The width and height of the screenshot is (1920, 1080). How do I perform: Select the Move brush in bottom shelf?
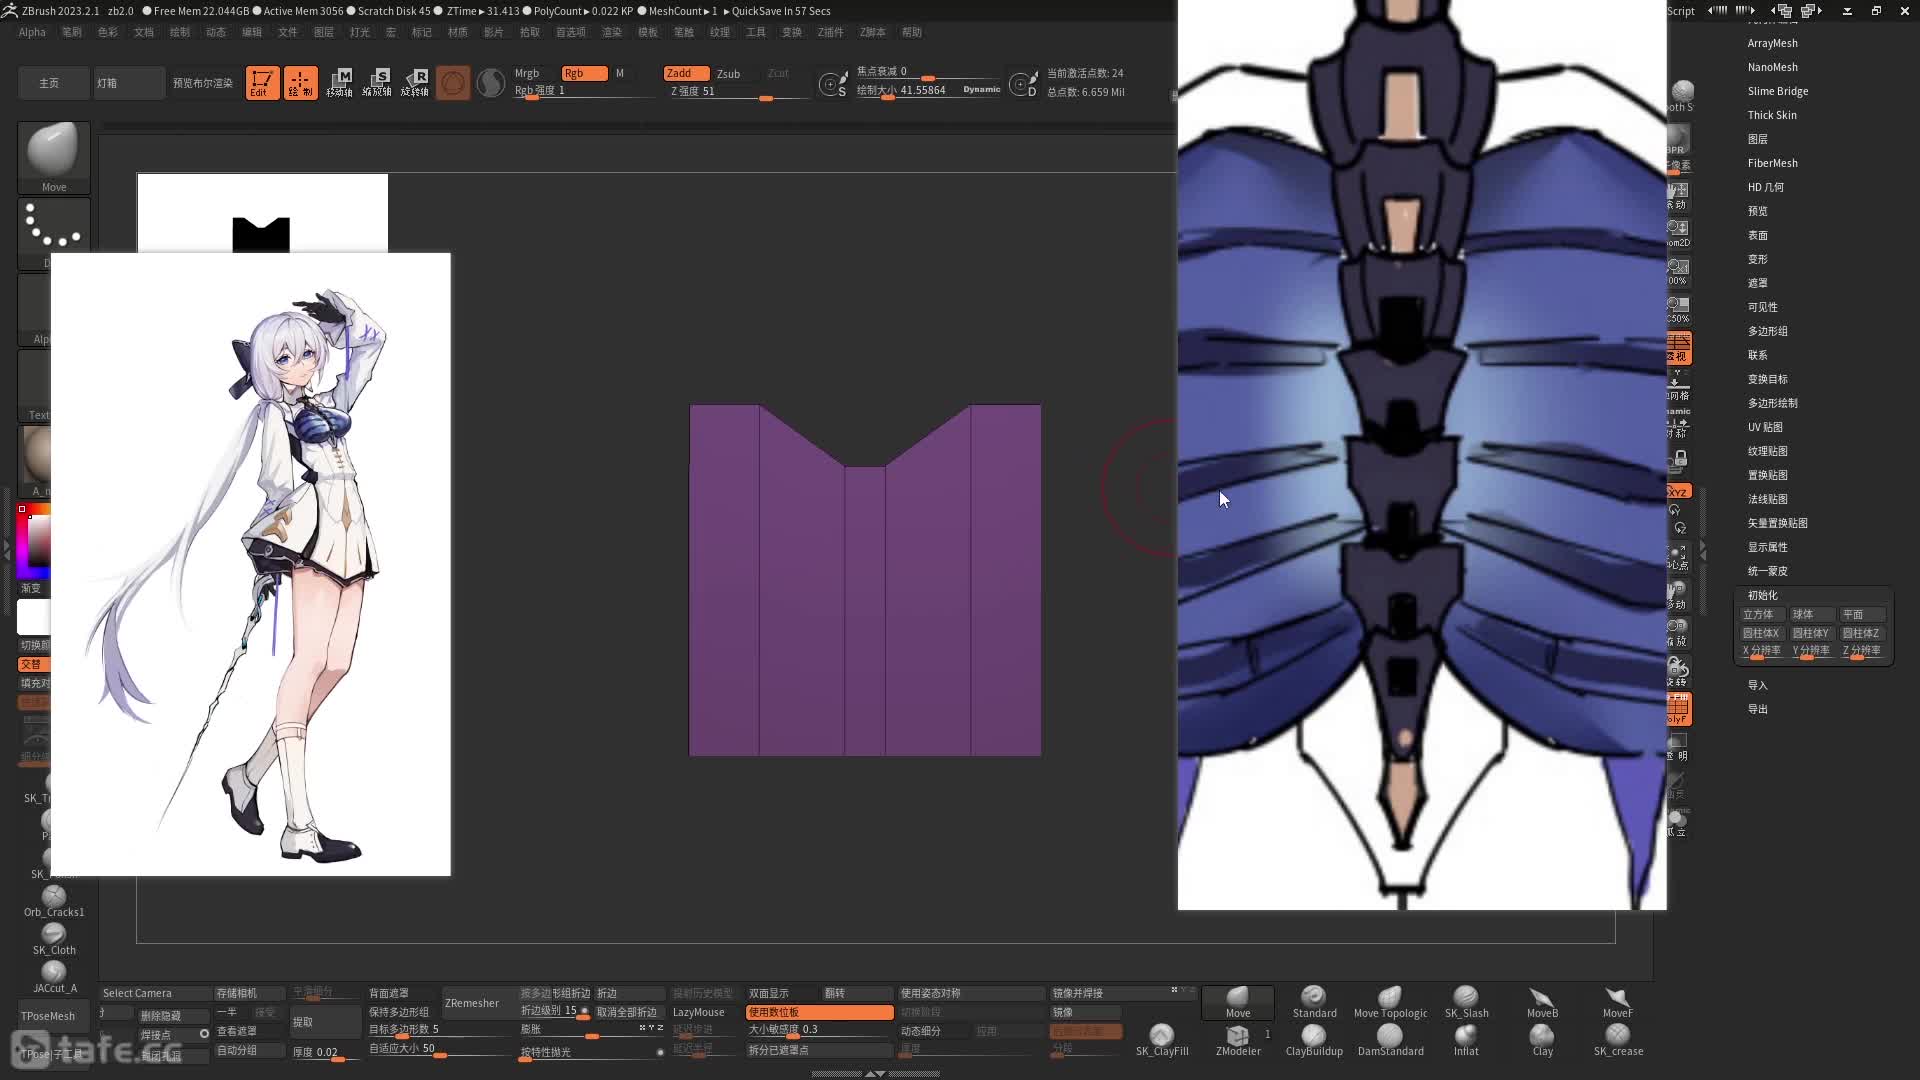(x=1238, y=1002)
